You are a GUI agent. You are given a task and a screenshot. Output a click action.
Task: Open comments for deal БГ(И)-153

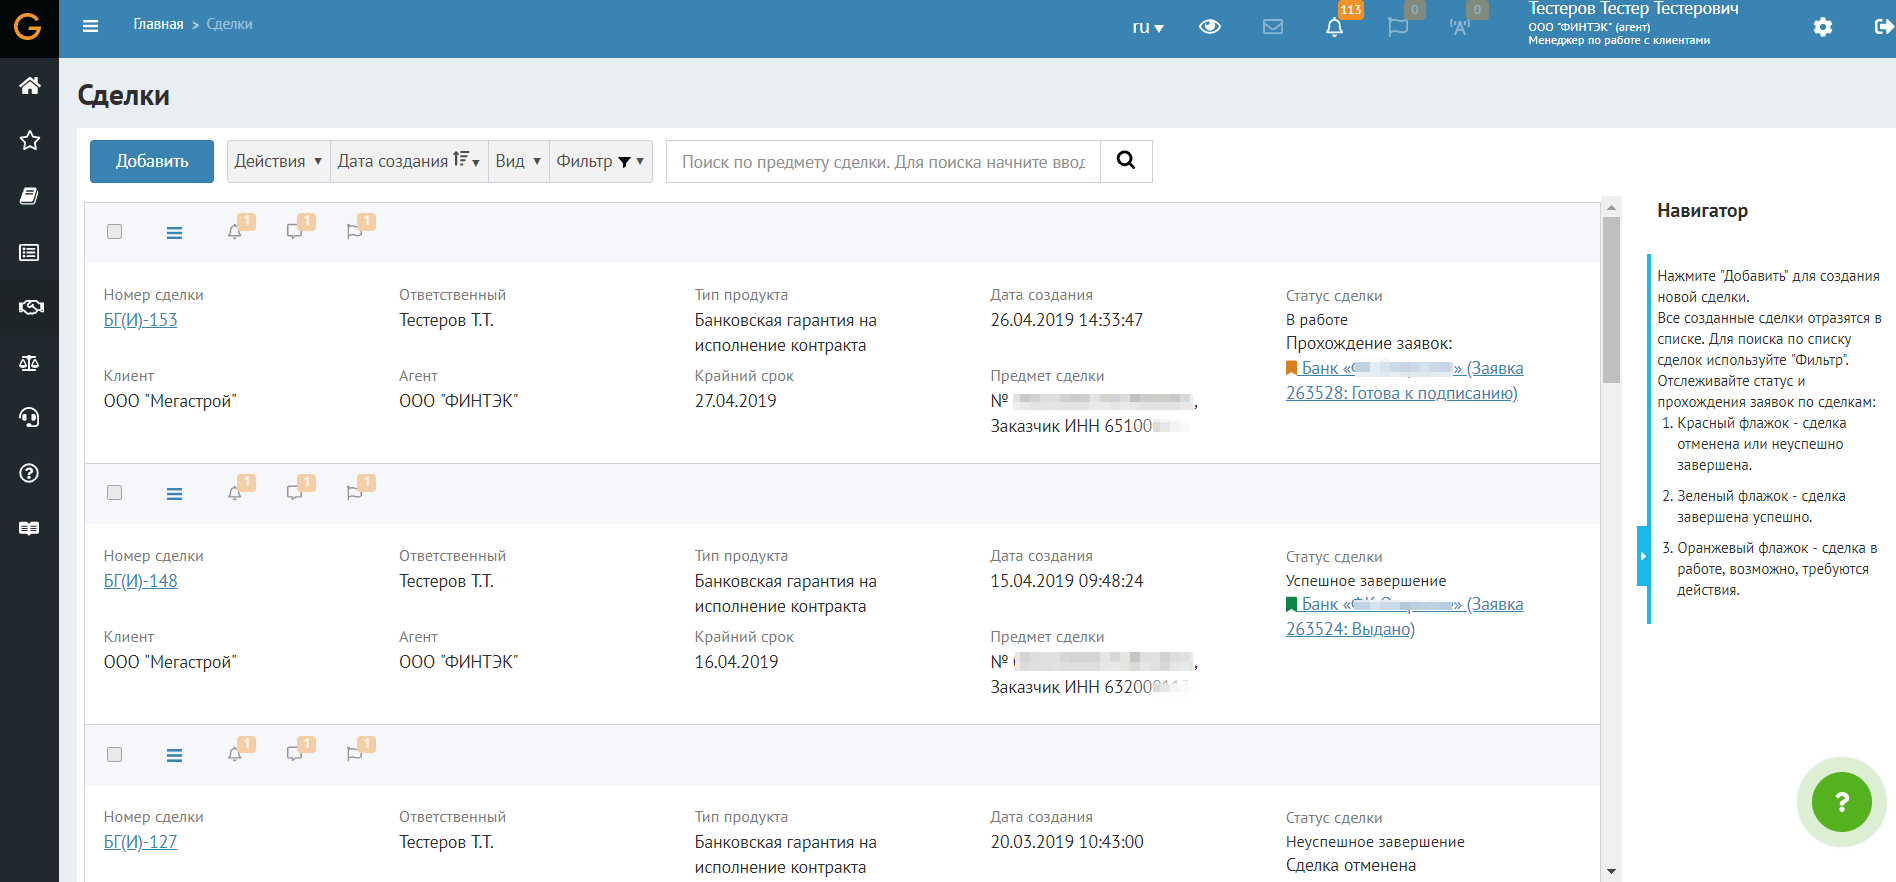[295, 232]
